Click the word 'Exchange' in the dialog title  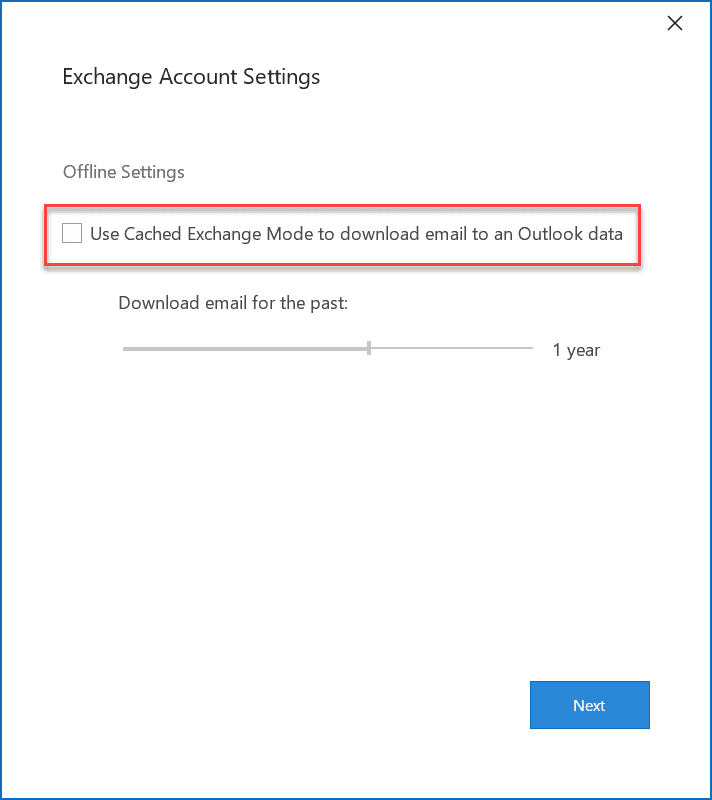103,76
